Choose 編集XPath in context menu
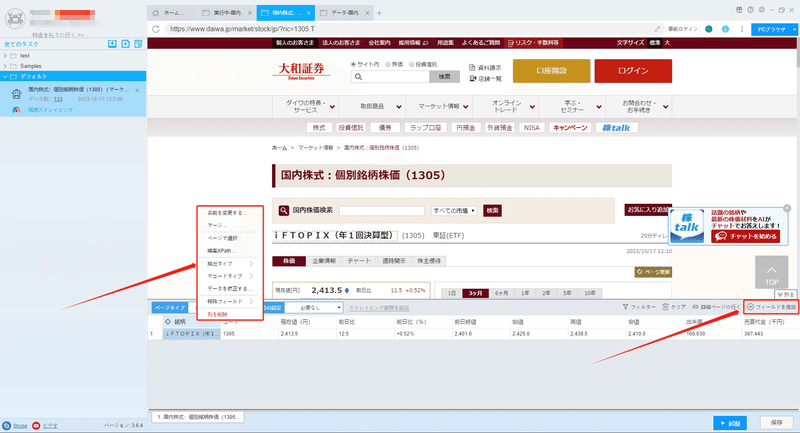800x433 pixels. (x=220, y=251)
